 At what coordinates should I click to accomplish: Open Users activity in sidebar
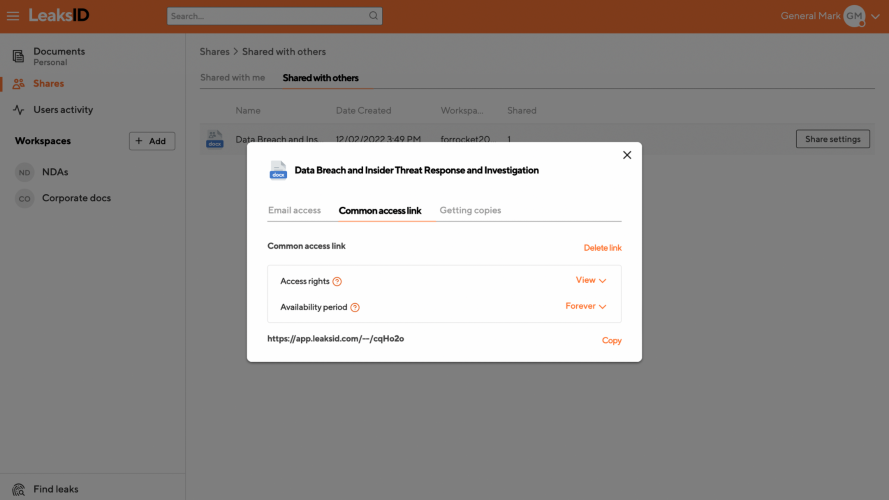coord(63,109)
